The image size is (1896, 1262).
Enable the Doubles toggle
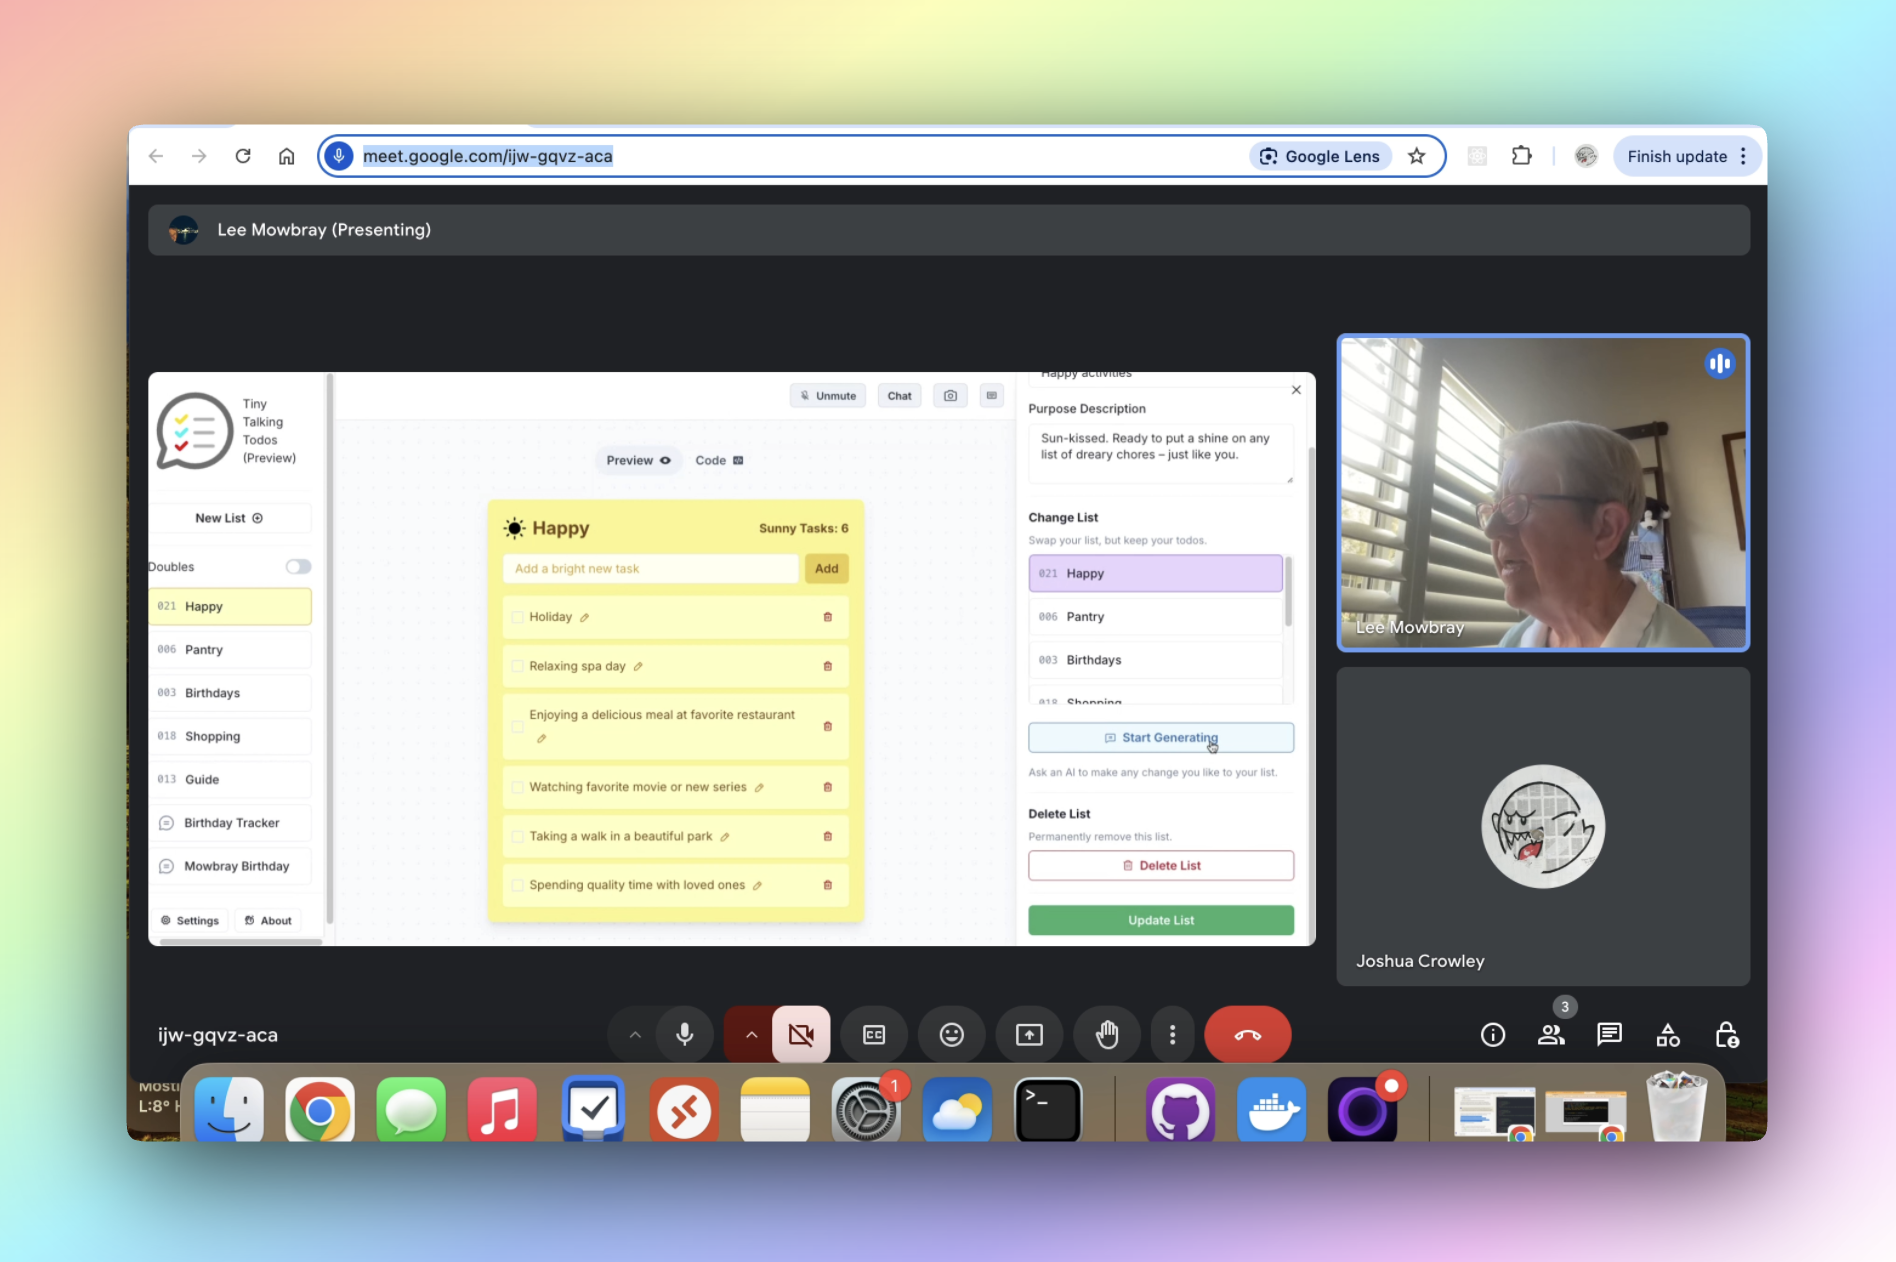(297, 566)
